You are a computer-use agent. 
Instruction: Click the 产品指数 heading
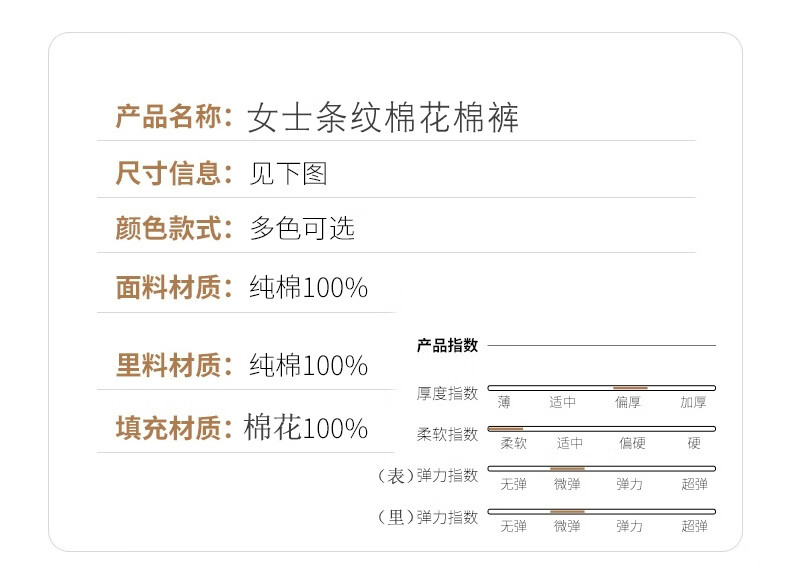coord(447,345)
